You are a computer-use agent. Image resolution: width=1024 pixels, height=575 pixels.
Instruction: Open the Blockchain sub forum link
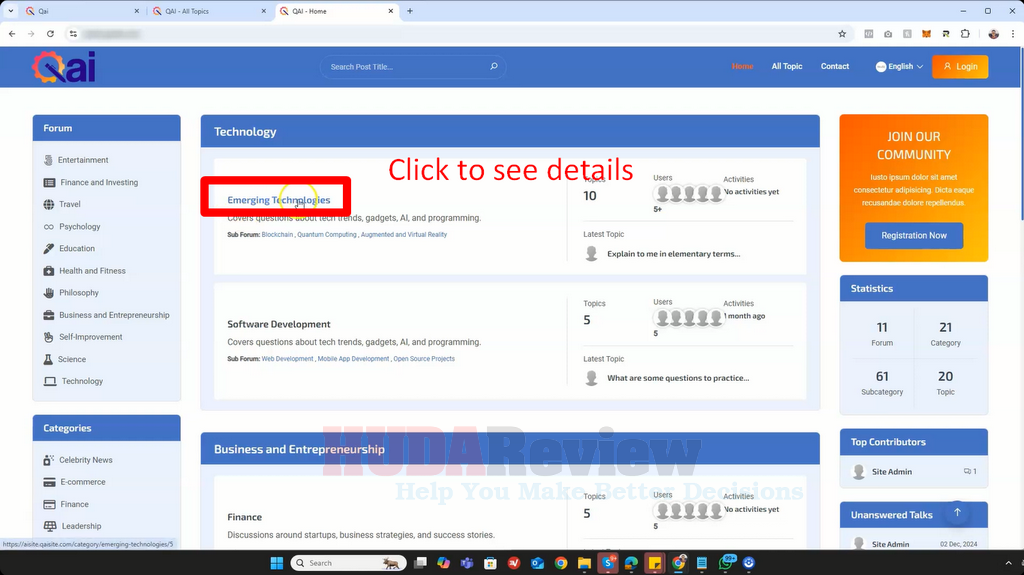277,235
